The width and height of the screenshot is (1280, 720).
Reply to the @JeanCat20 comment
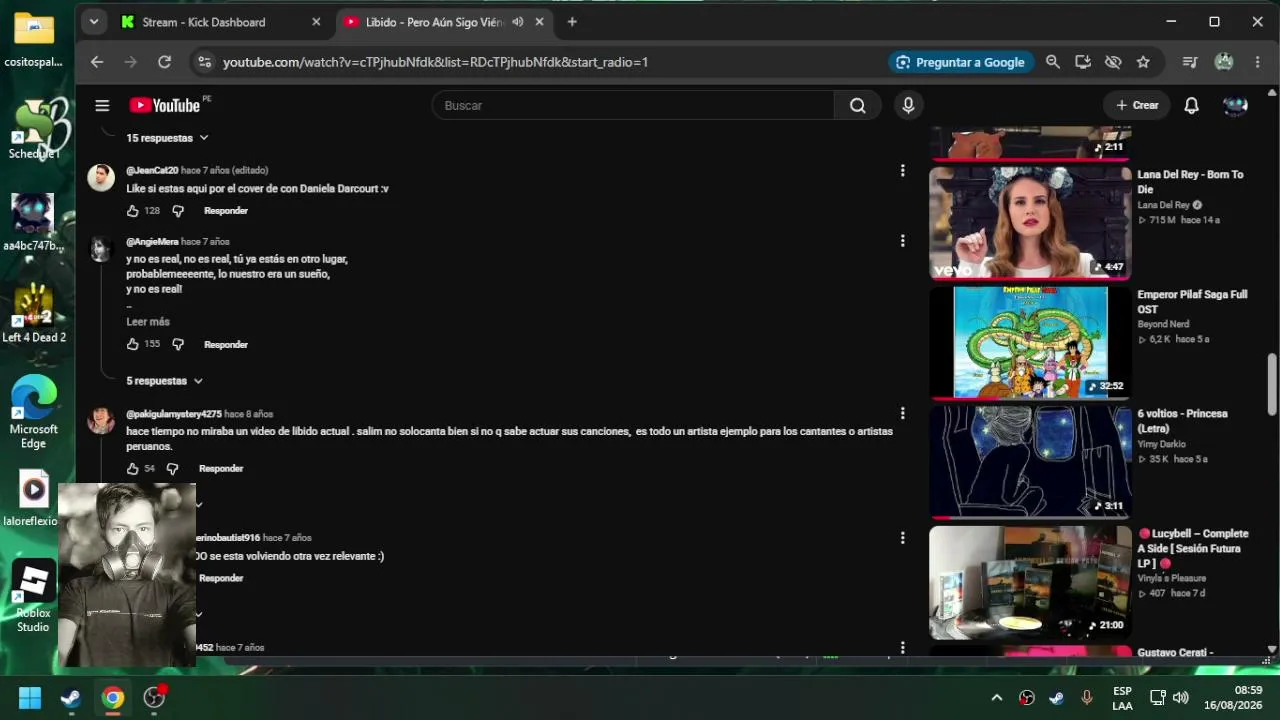pyautogui.click(x=226, y=211)
